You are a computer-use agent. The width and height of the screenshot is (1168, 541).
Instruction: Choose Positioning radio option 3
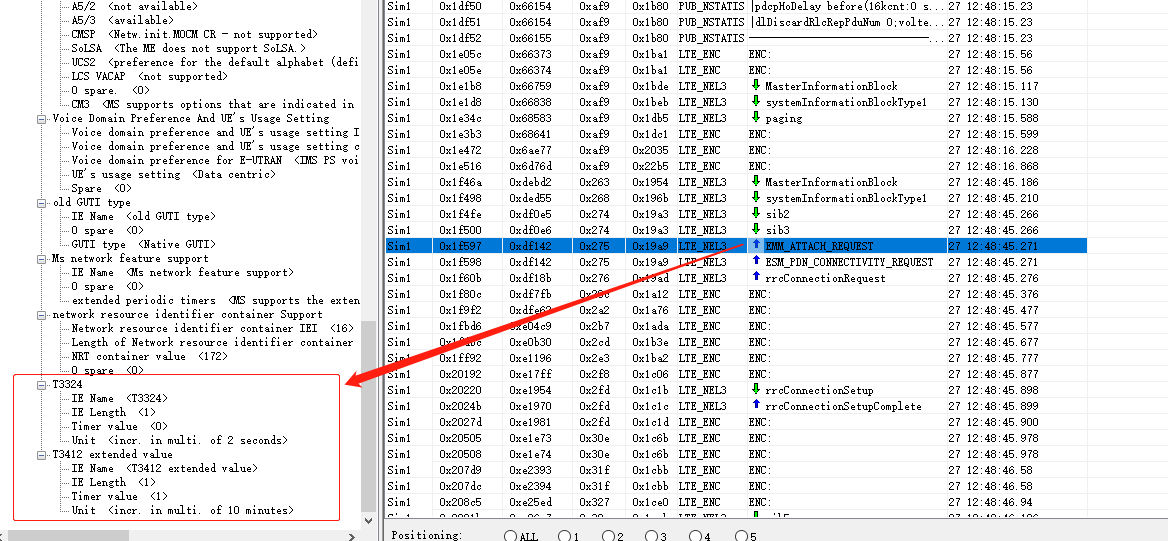click(653, 536)
